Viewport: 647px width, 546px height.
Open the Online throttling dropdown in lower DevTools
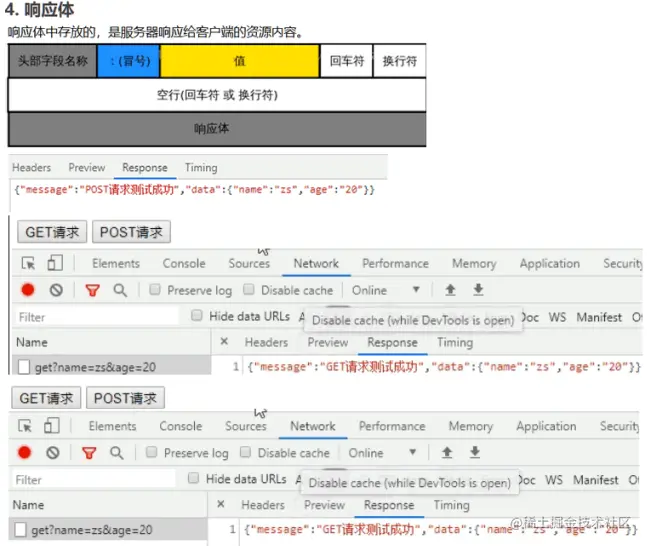coord(382,453)
